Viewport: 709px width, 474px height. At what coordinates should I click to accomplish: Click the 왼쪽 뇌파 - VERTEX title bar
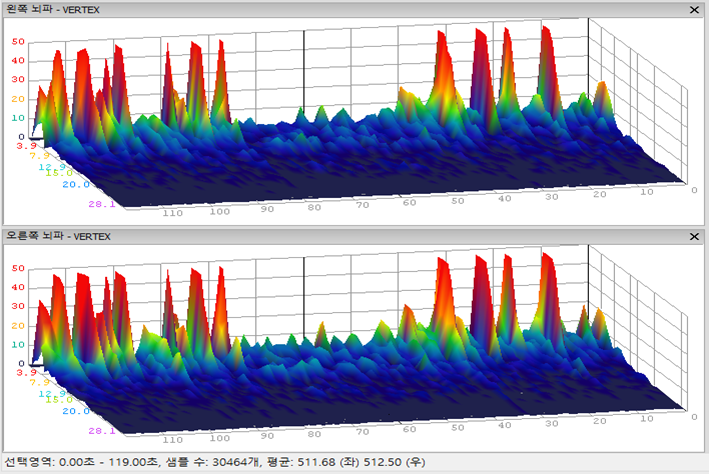[x=300, y=9]
